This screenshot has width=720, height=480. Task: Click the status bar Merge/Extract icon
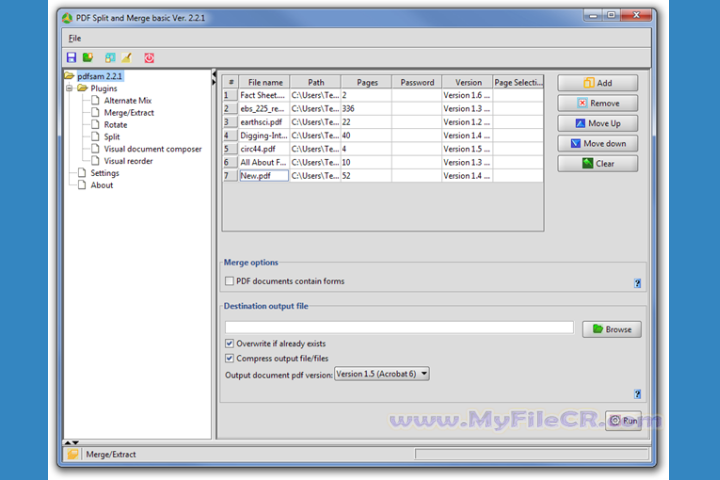(73, 454)
